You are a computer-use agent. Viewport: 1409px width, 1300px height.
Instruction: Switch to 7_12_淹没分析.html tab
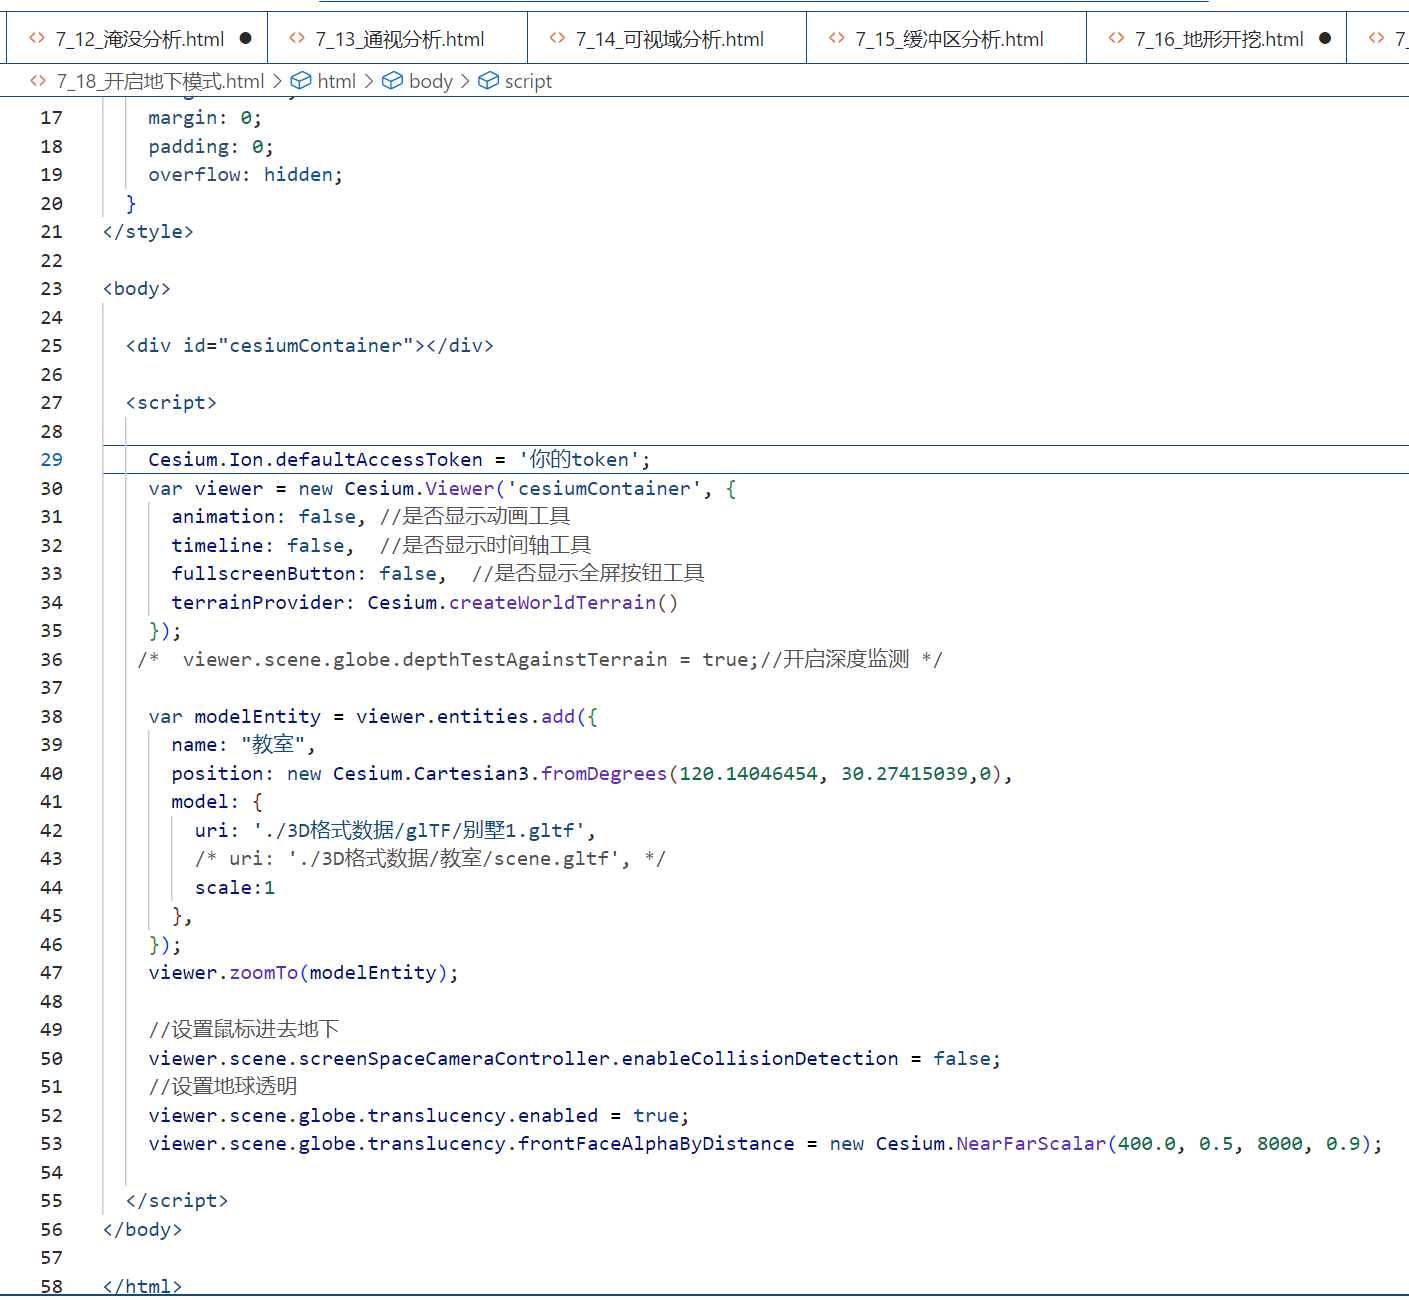pos(138,39)
